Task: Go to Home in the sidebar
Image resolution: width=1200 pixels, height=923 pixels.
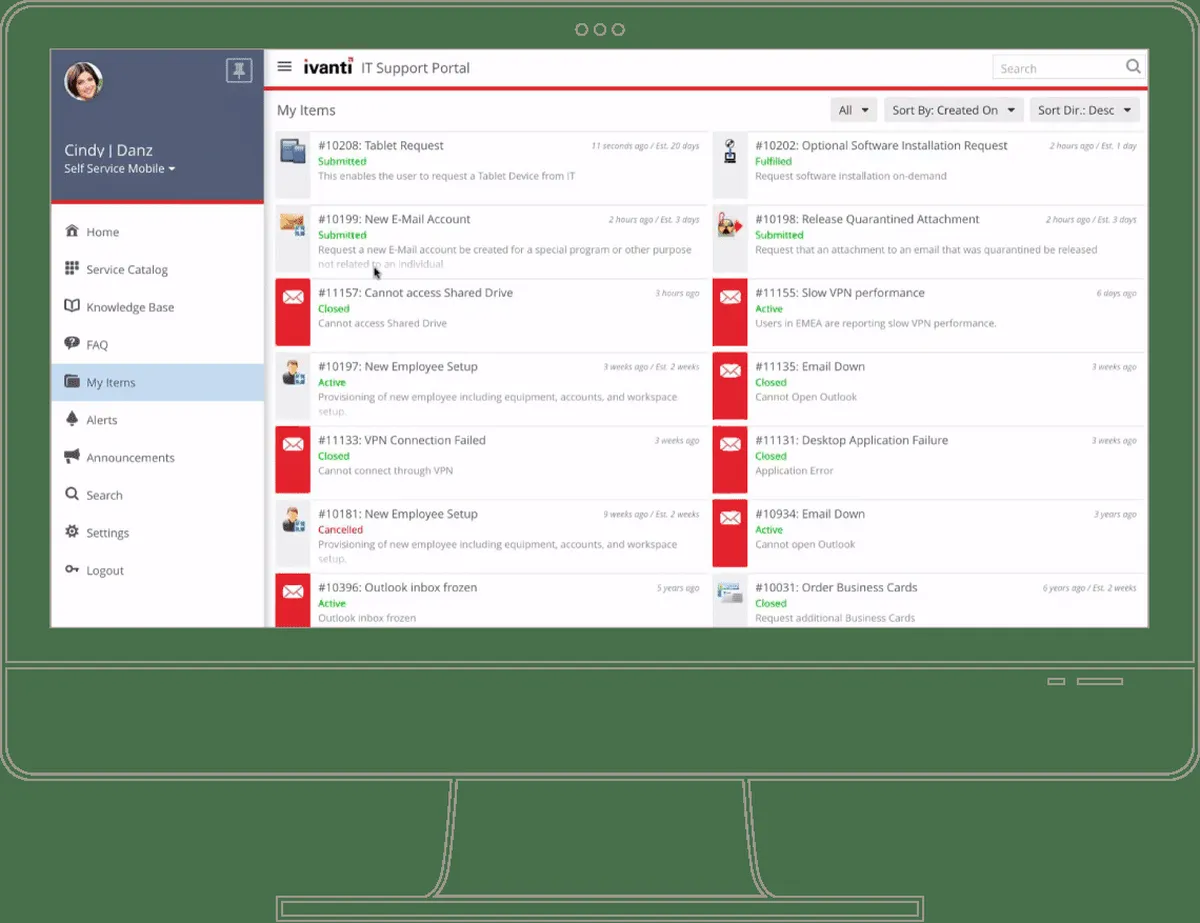Action: 158,232
